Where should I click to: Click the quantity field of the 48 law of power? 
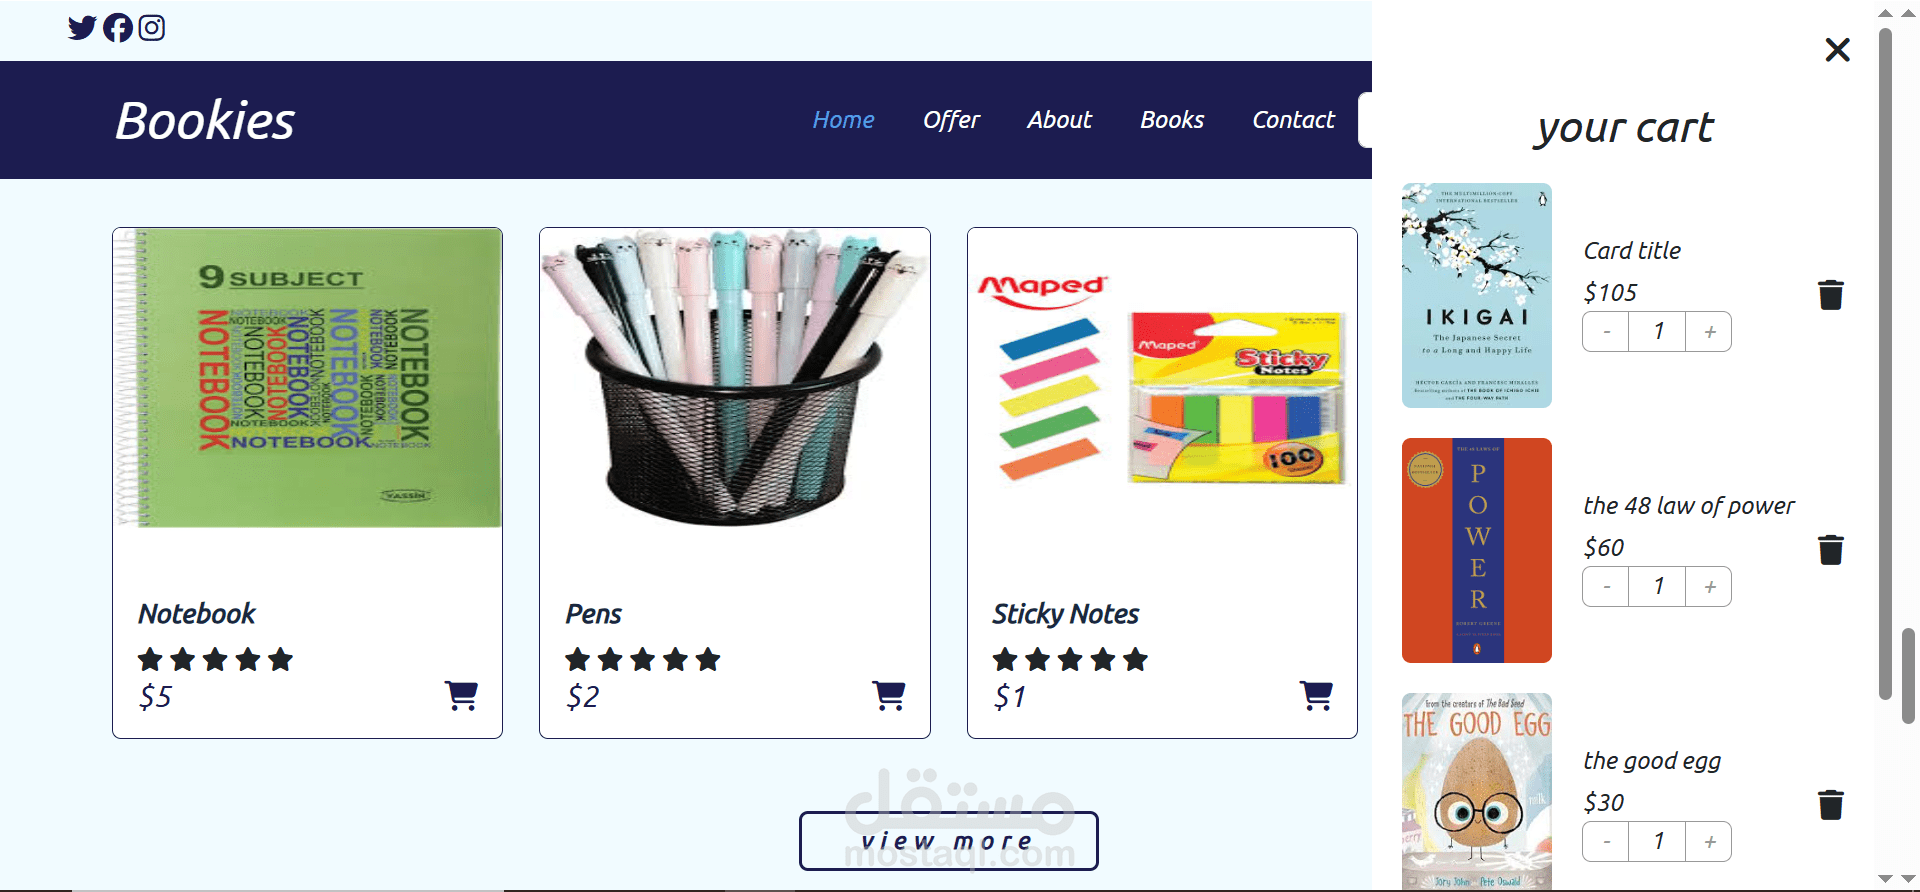pyautogui.click(x=1657, y=587)
